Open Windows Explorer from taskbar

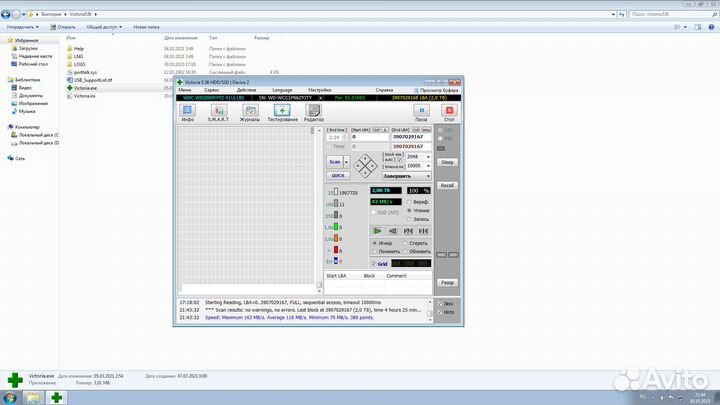33,397
